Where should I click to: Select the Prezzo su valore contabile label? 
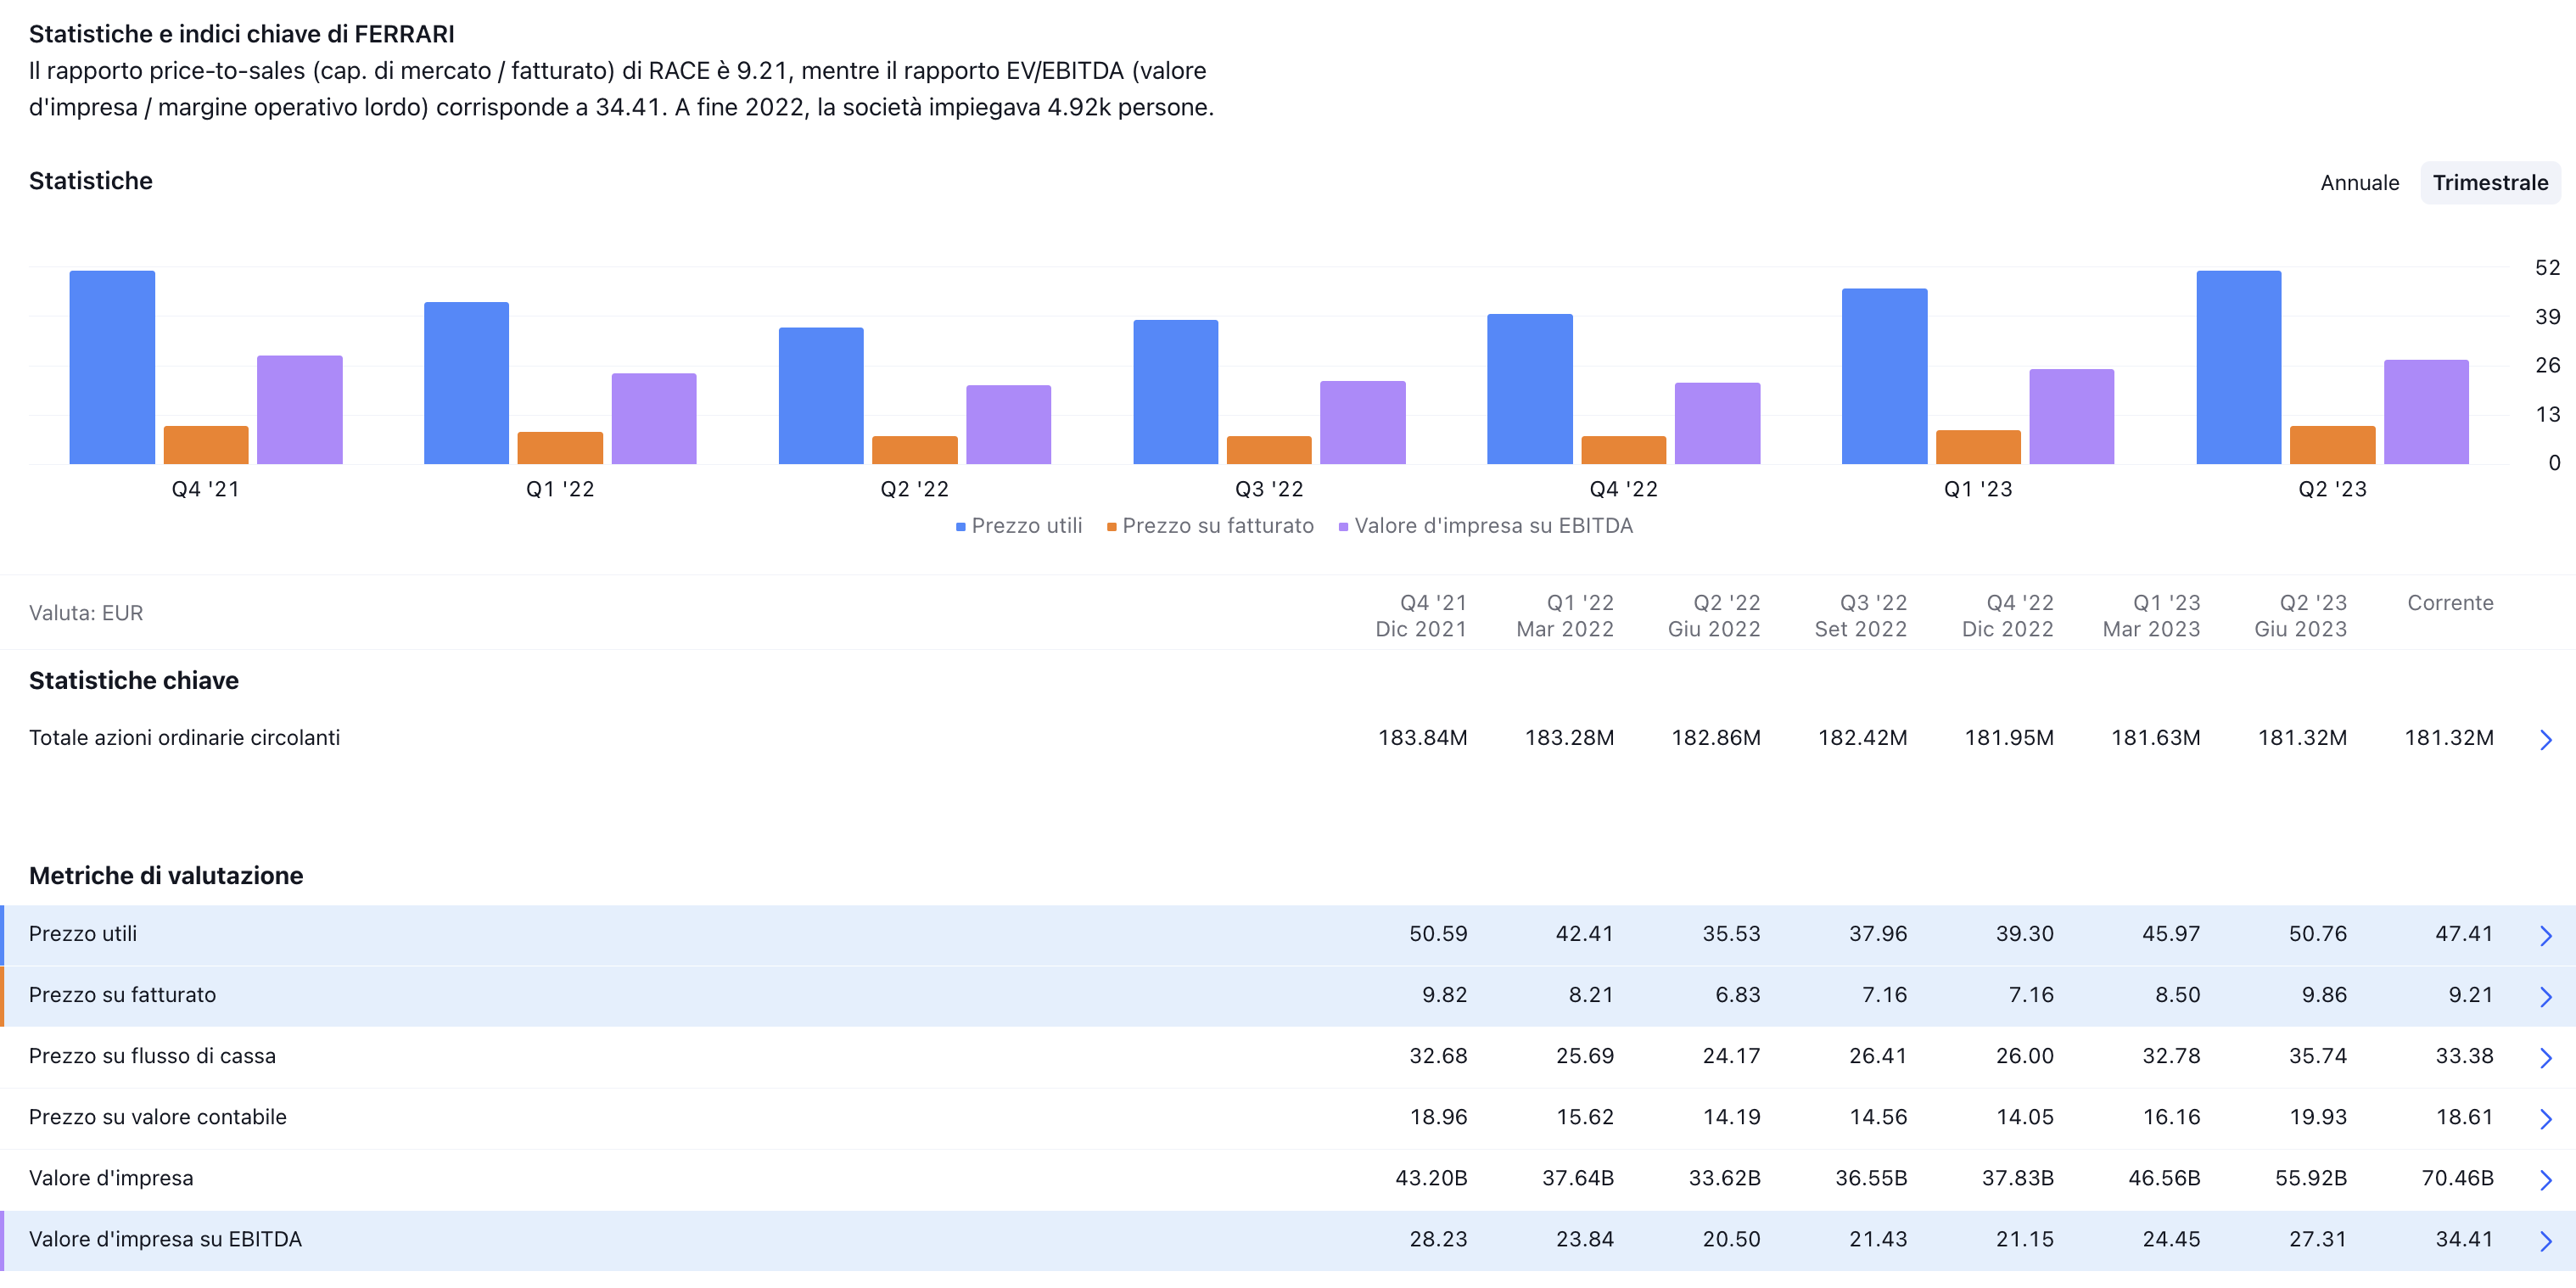click(157, 1116)
